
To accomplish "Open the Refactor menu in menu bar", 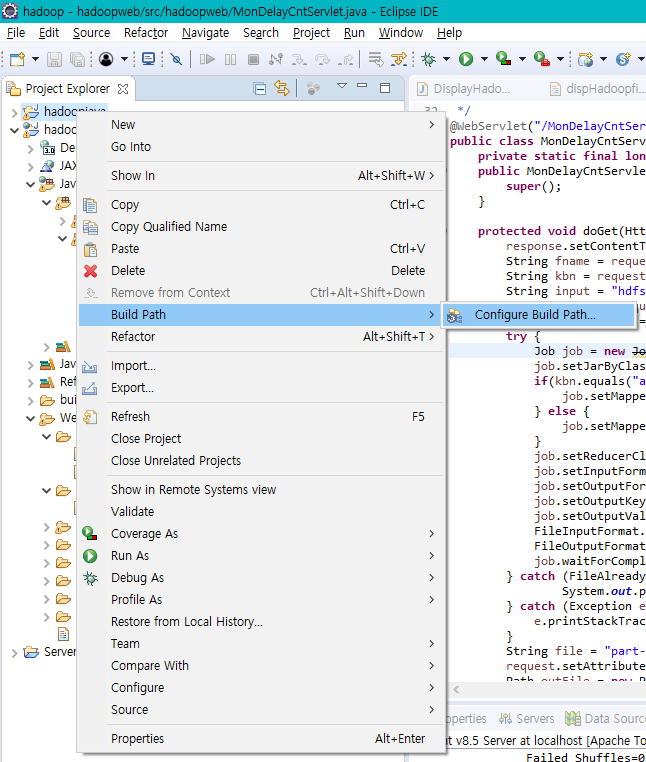I will tap(146, 33).
